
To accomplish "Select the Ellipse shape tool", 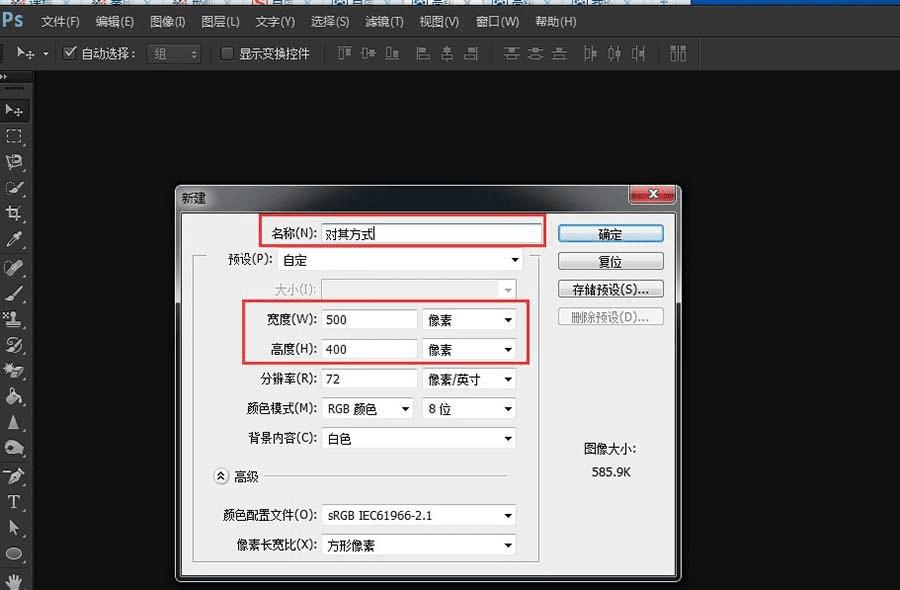I will tap(14, 553).
